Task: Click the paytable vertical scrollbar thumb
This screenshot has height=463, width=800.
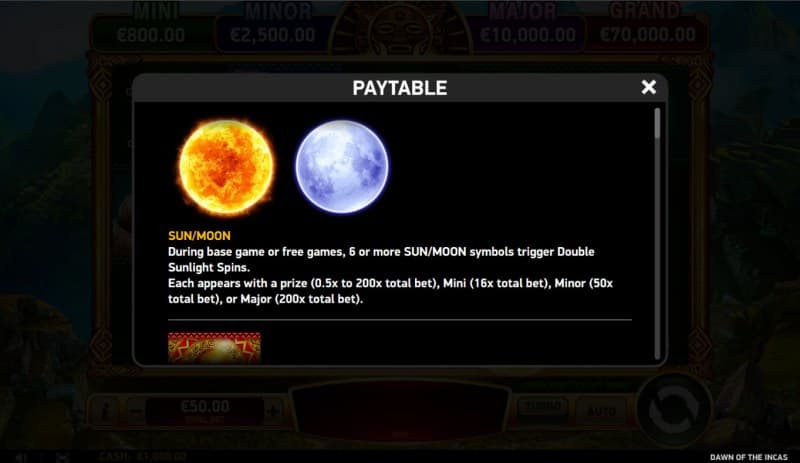Action: (x=657, y=124)
